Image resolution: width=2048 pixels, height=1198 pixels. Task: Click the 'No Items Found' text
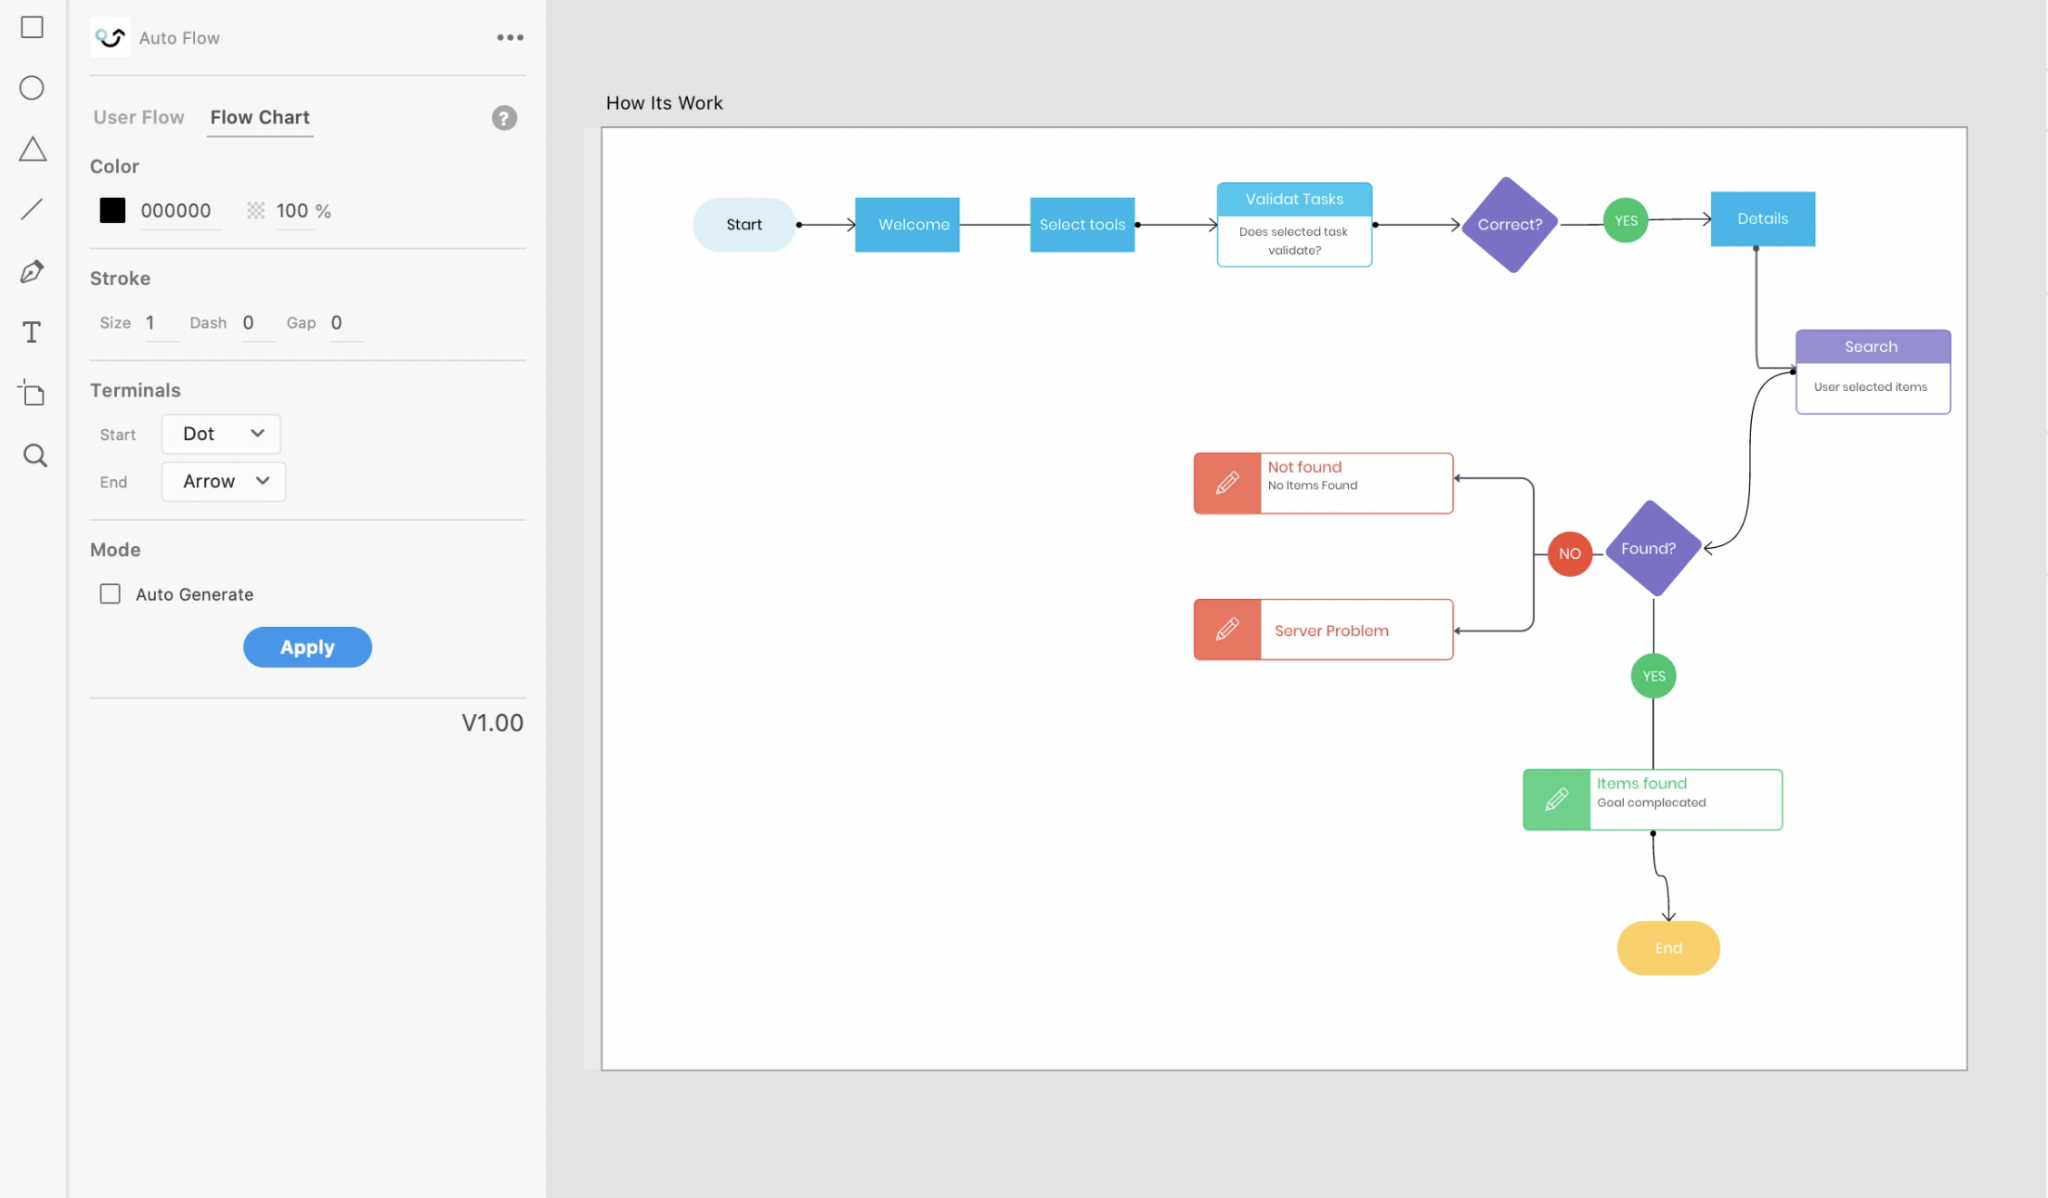click(x=1312, y=485)
